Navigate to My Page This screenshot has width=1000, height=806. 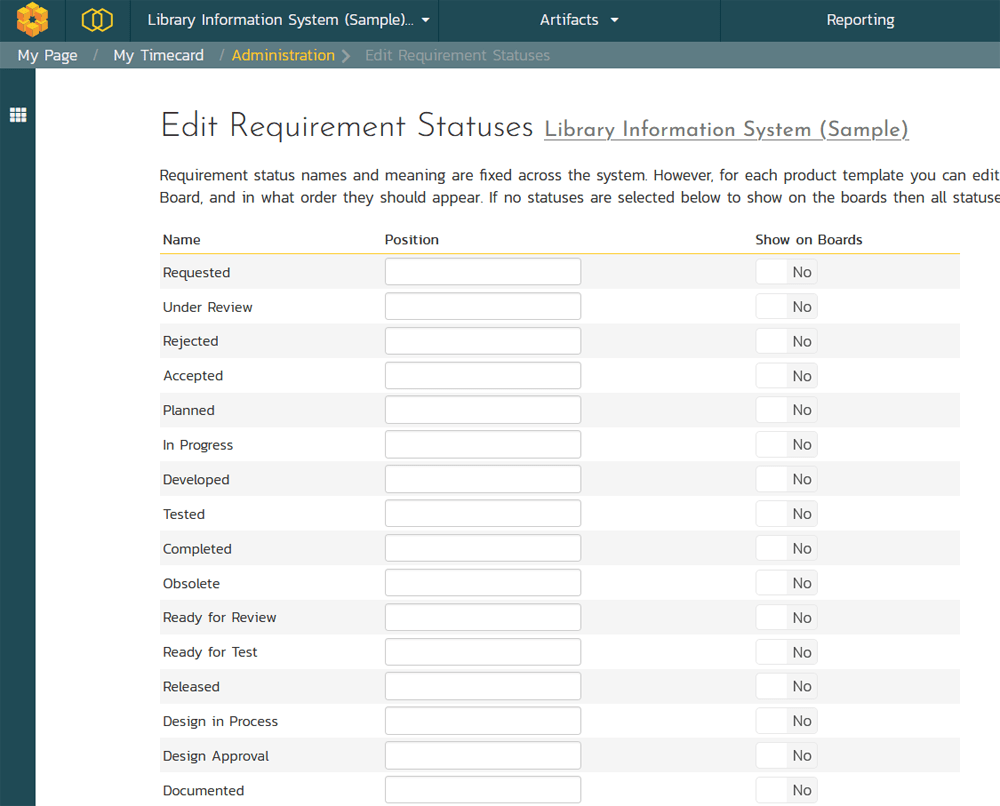point(46,55)
